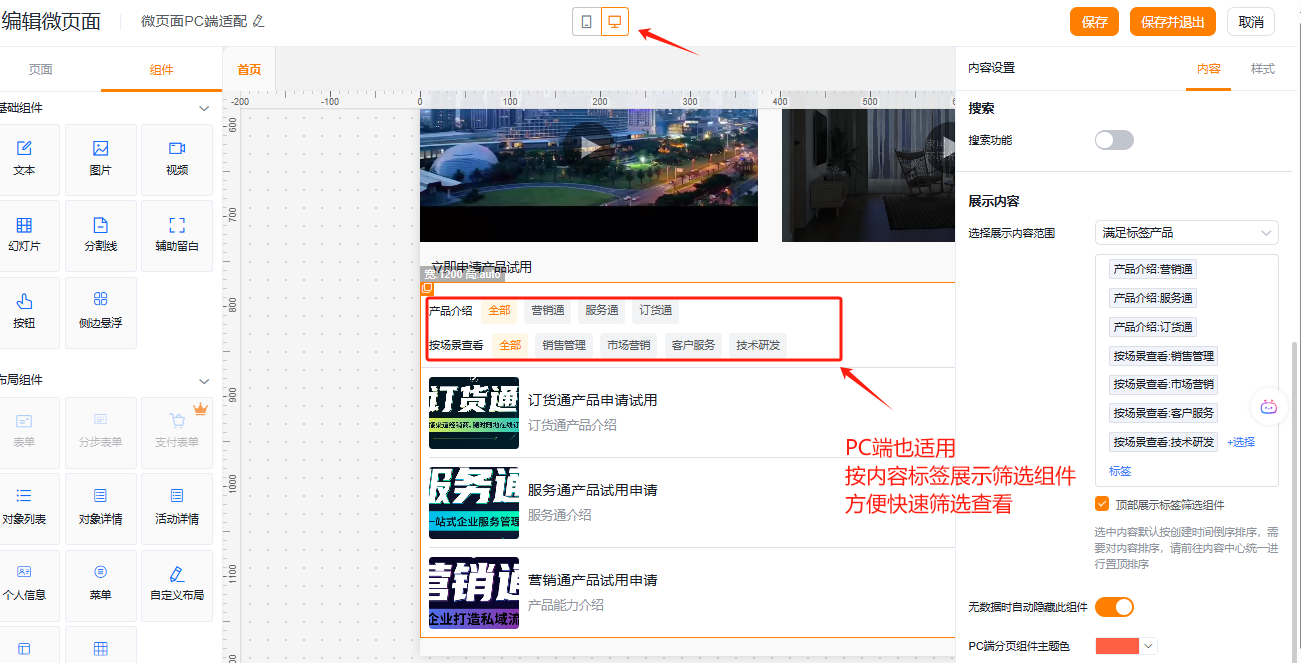Screen dimensions: 1301x663
Task: Select 全部 in 产品介绍 filter row
Action: click(x=499, y=311)
